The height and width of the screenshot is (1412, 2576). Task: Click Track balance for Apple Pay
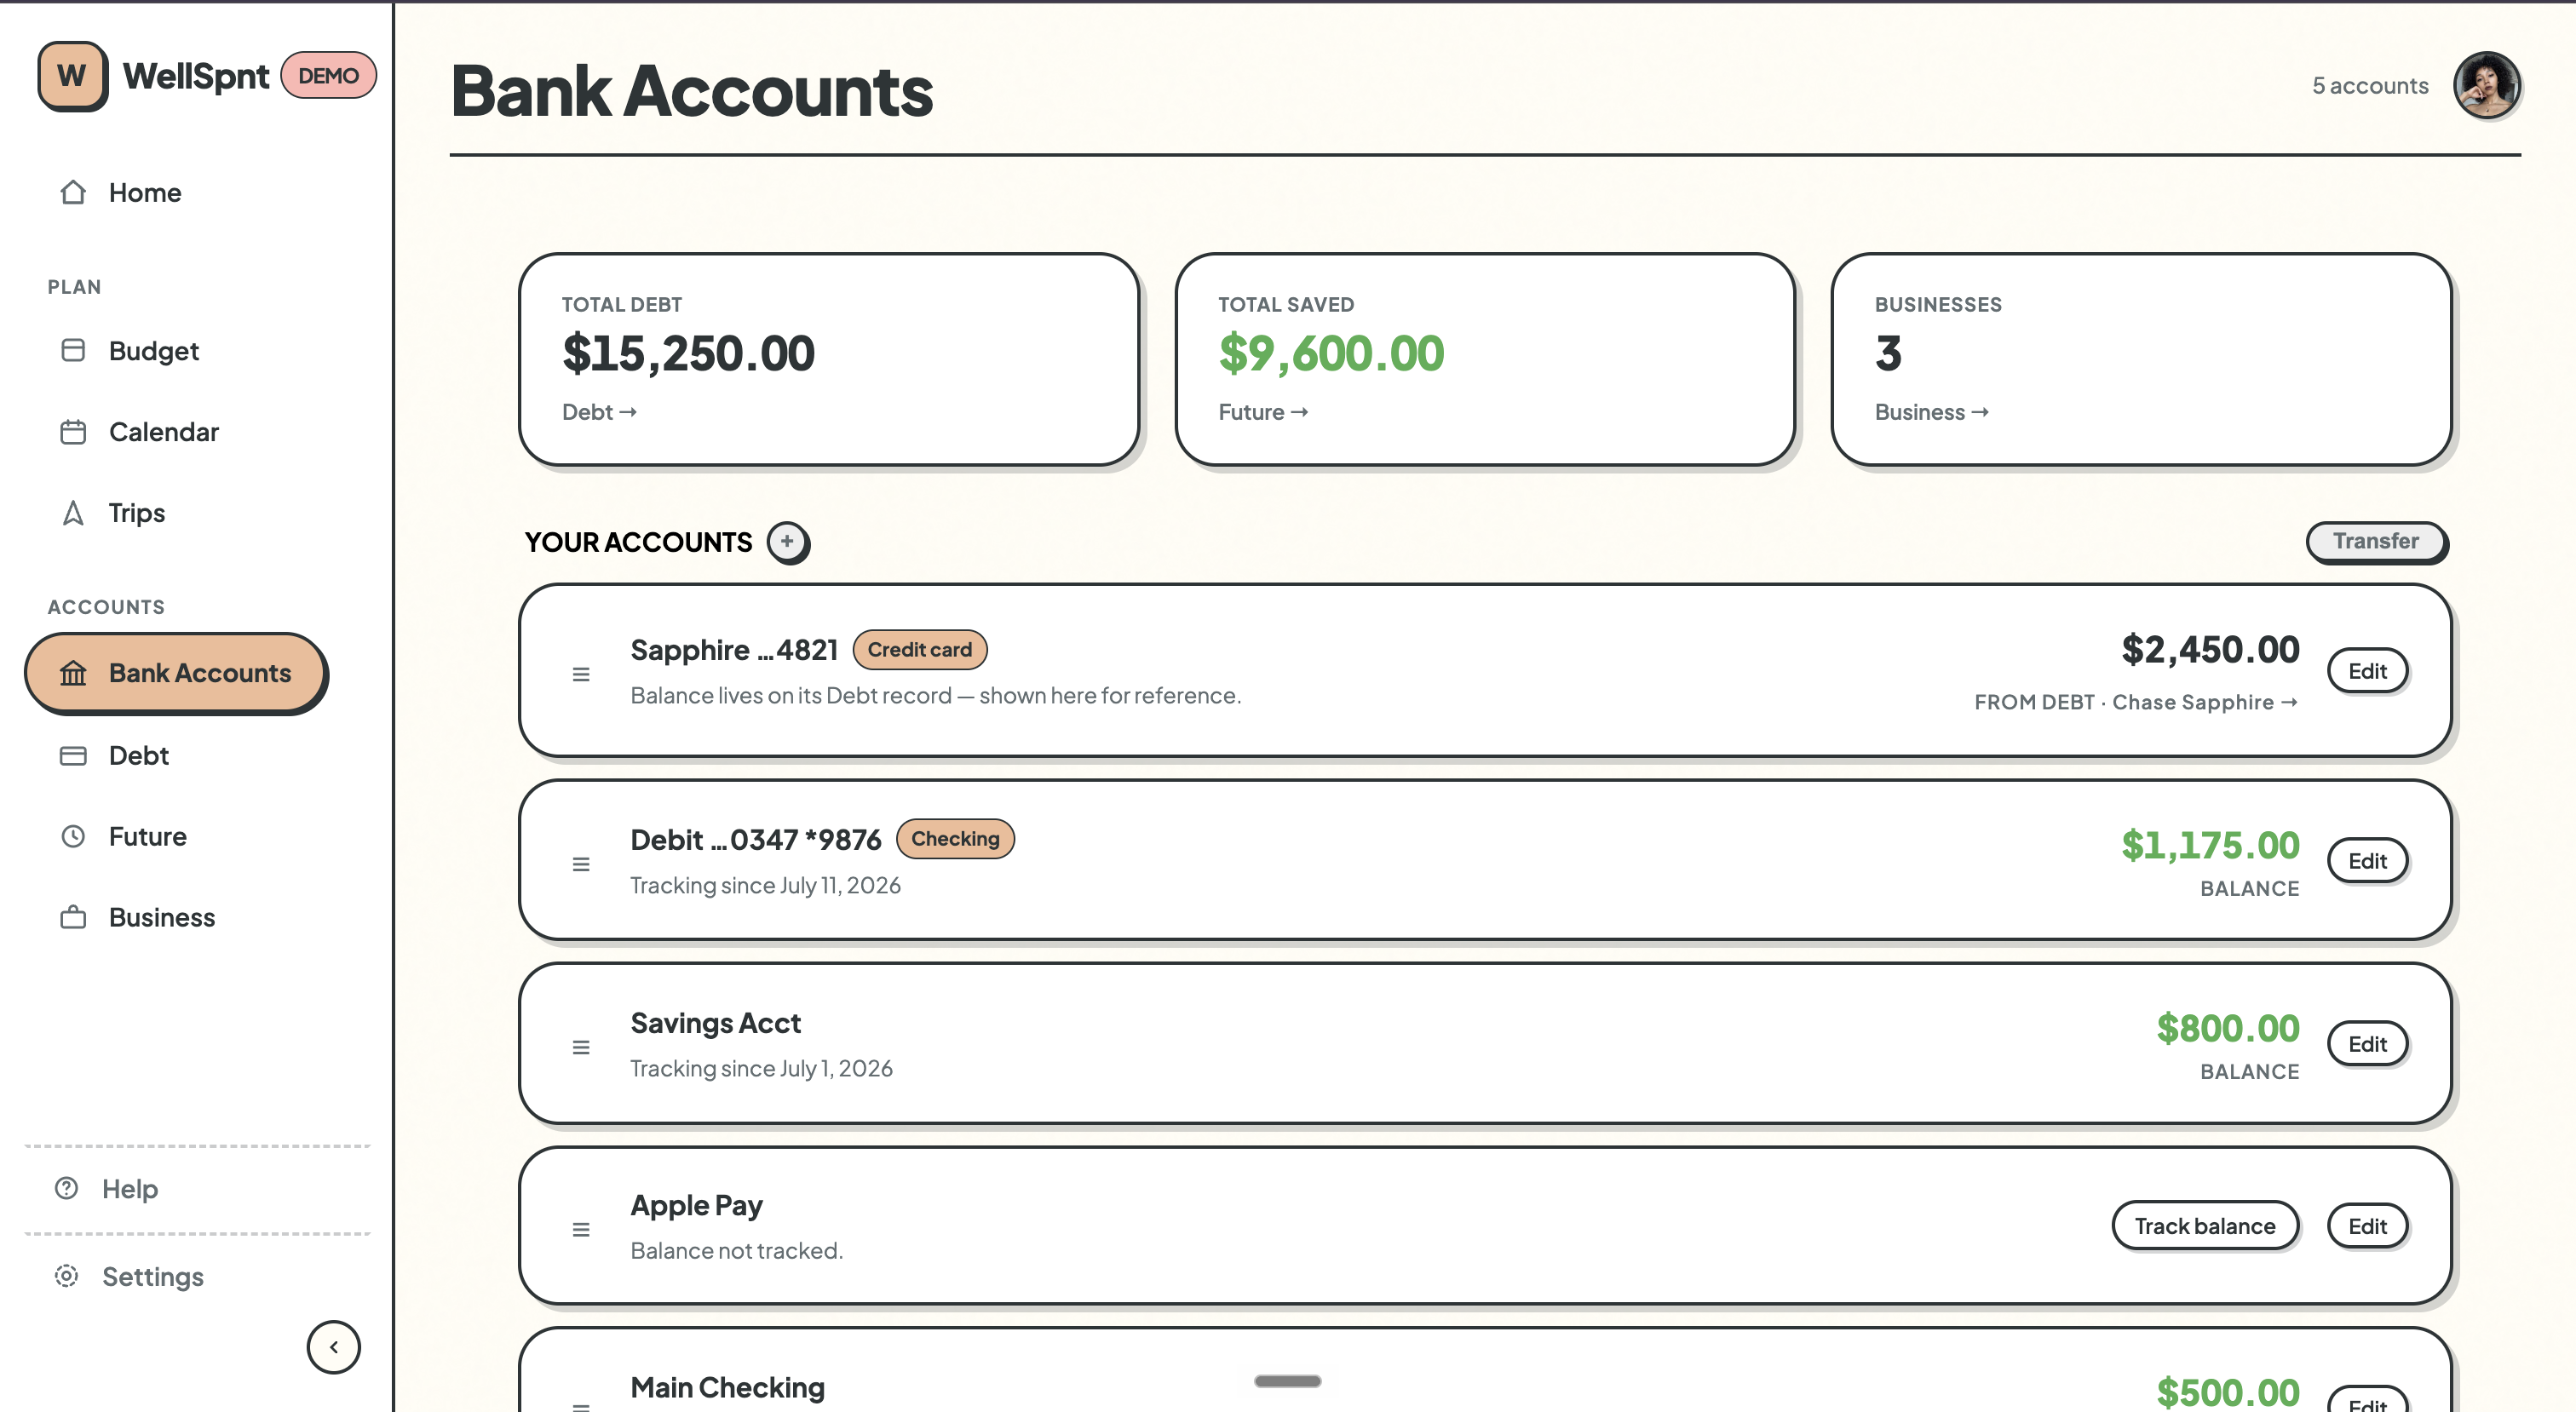coord(2205,1226)
